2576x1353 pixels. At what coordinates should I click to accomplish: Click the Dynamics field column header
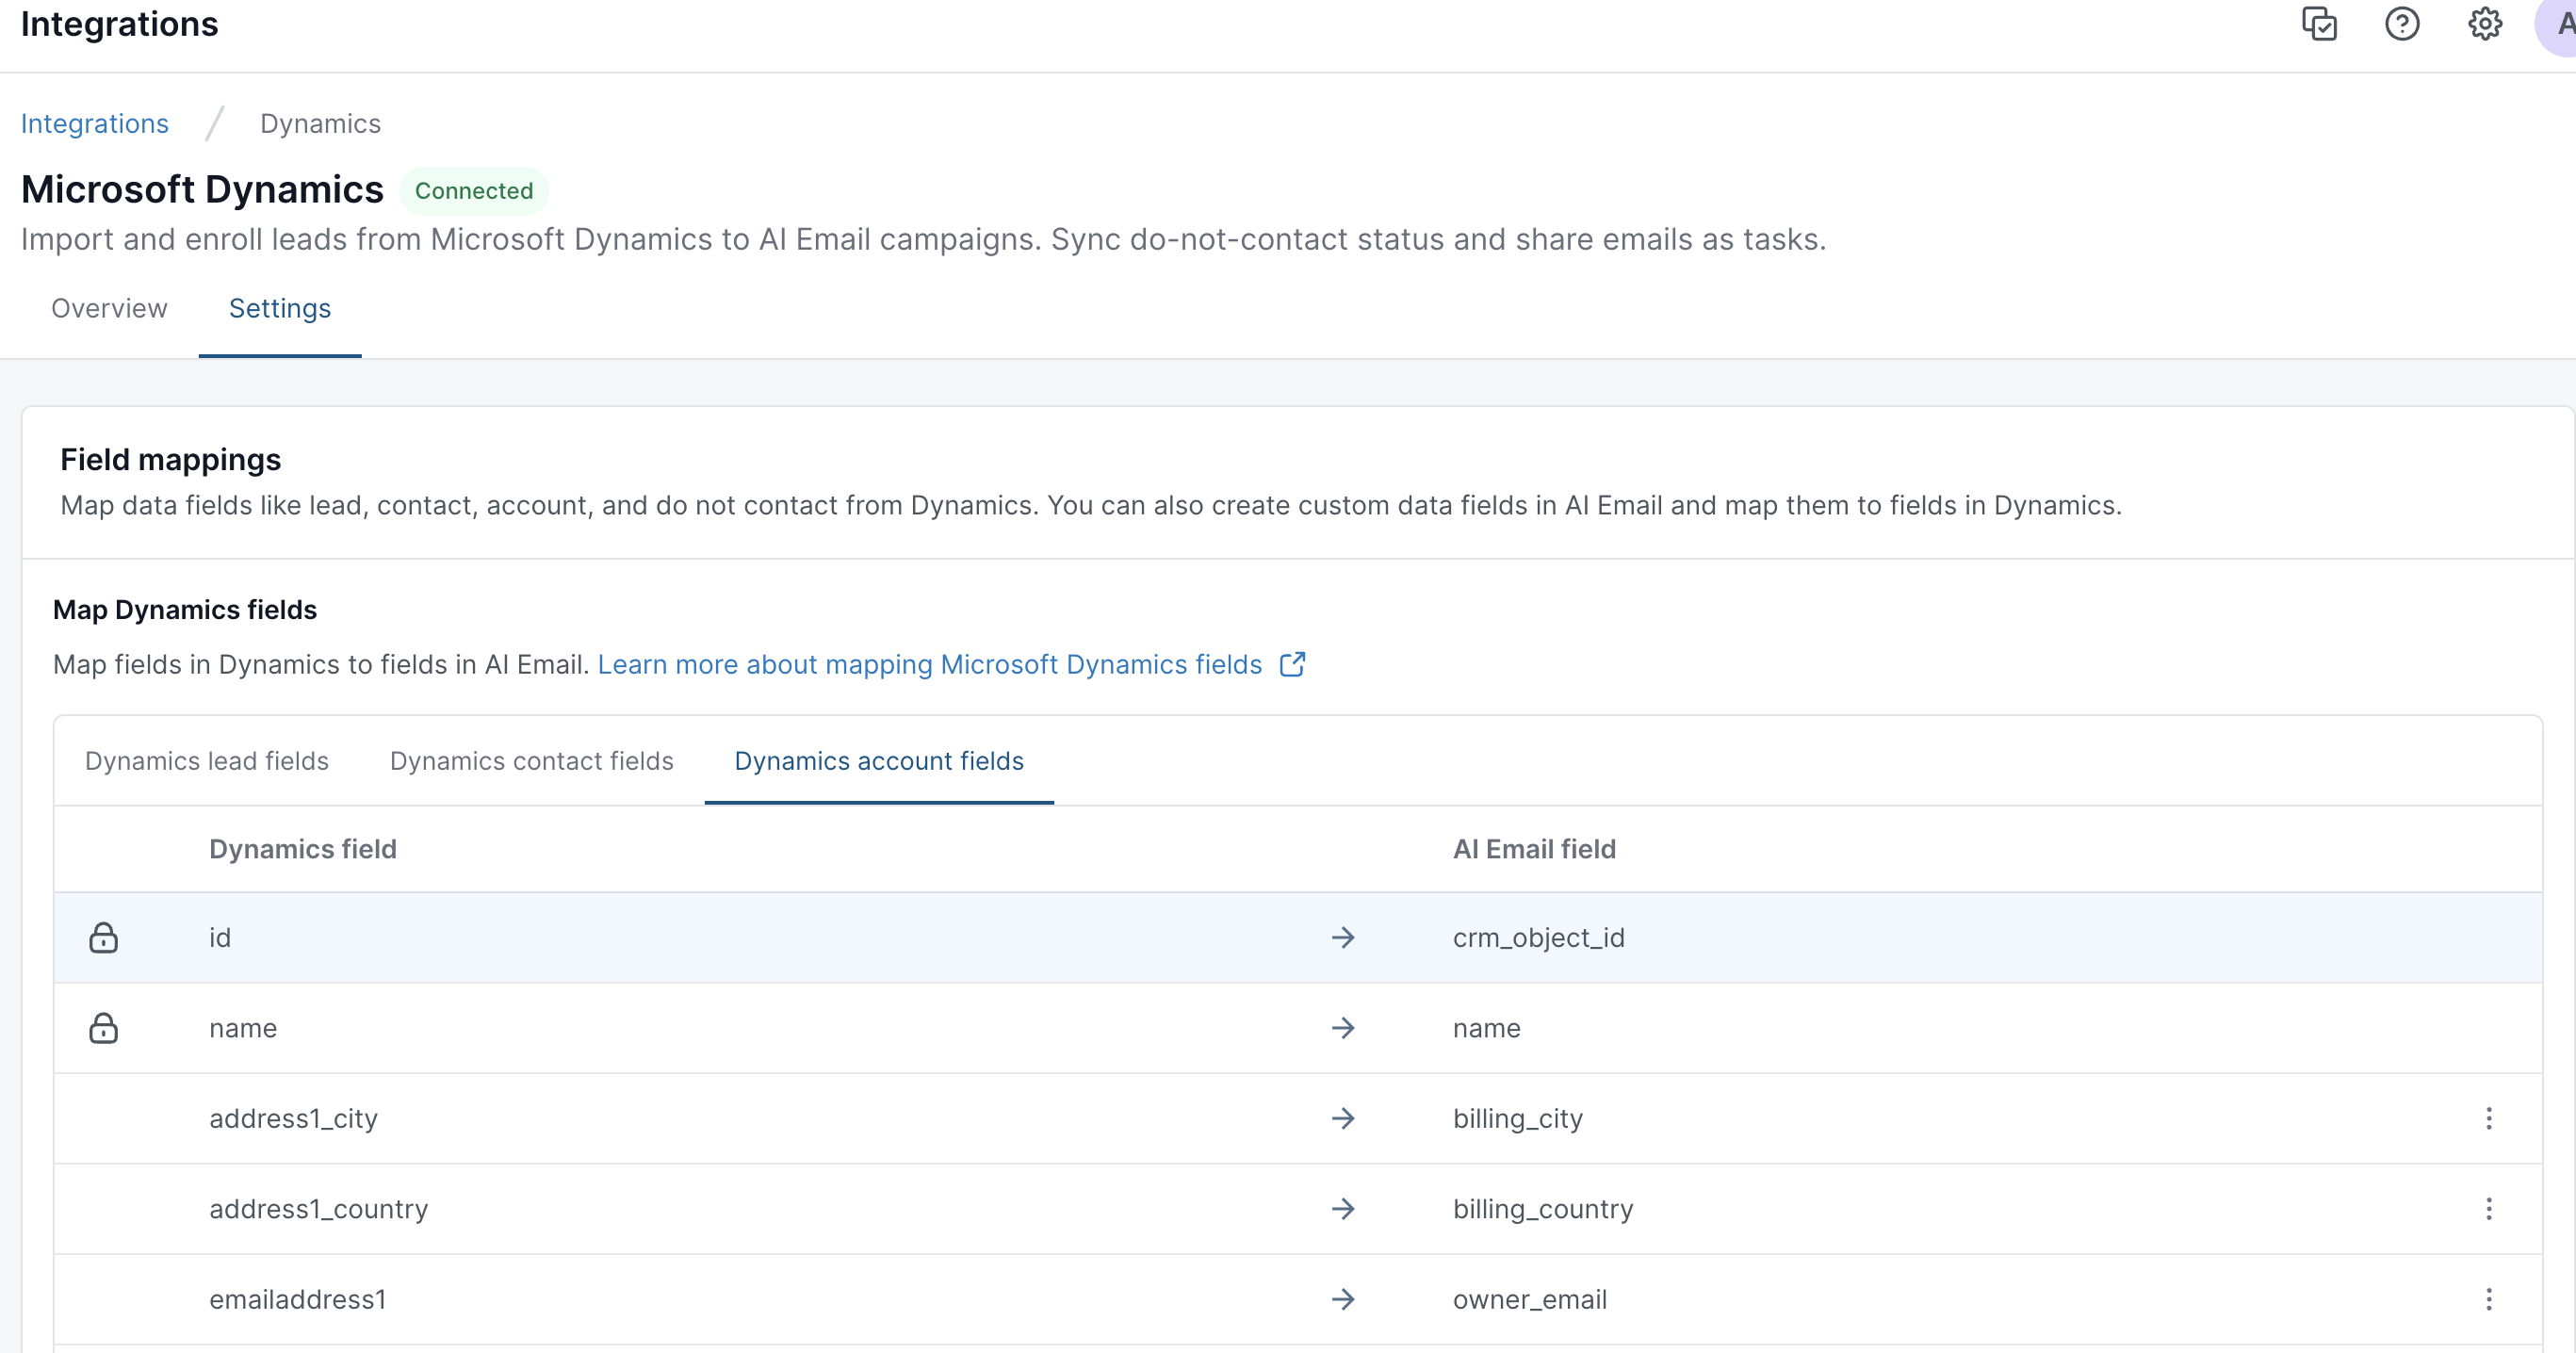click(x=303, y=849)
